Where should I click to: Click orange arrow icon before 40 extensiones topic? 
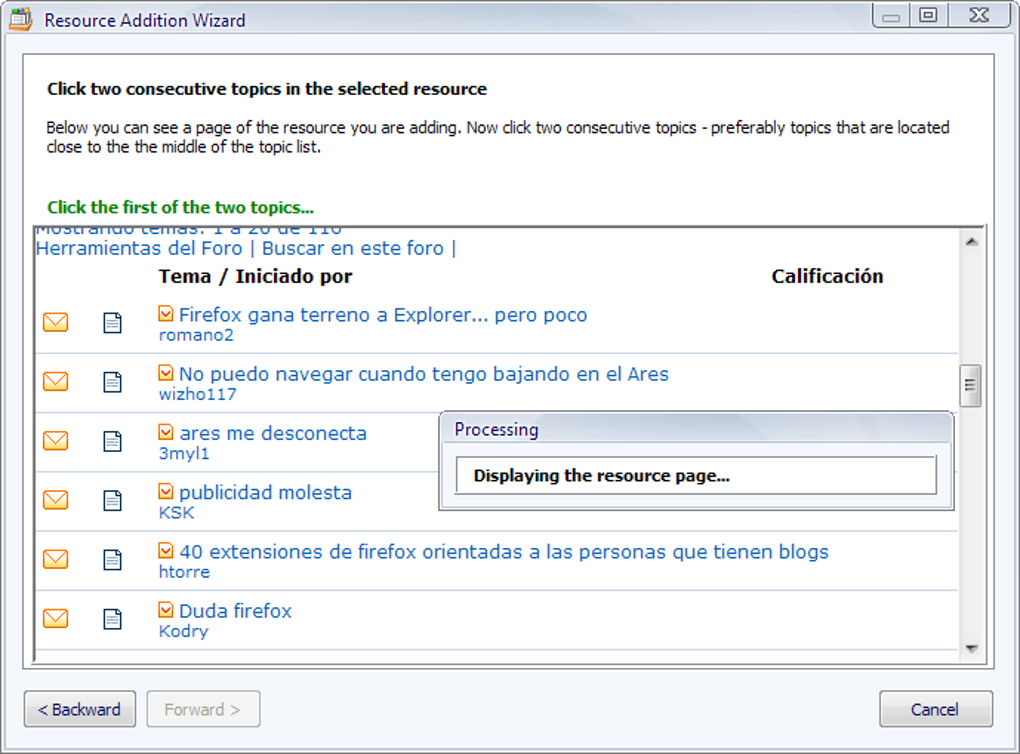[166, 550]
